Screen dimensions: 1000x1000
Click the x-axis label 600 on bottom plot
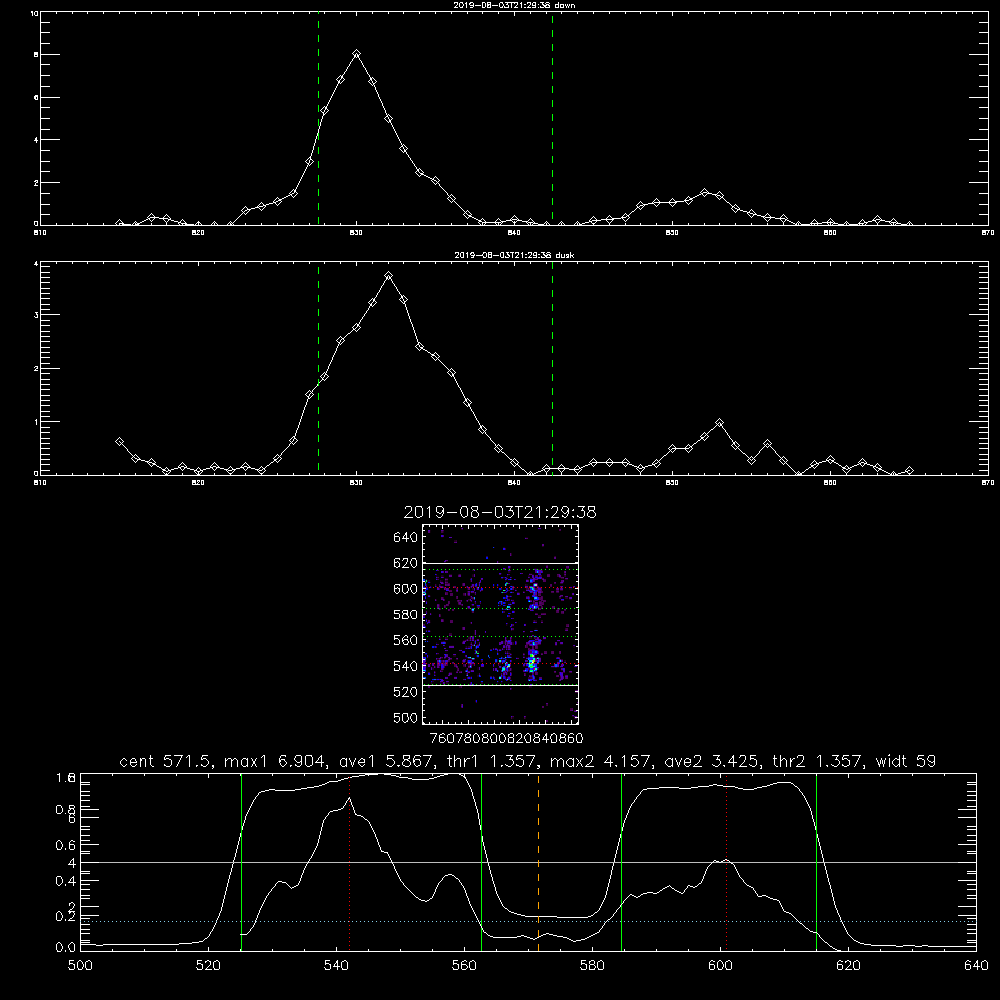point(720,965)
